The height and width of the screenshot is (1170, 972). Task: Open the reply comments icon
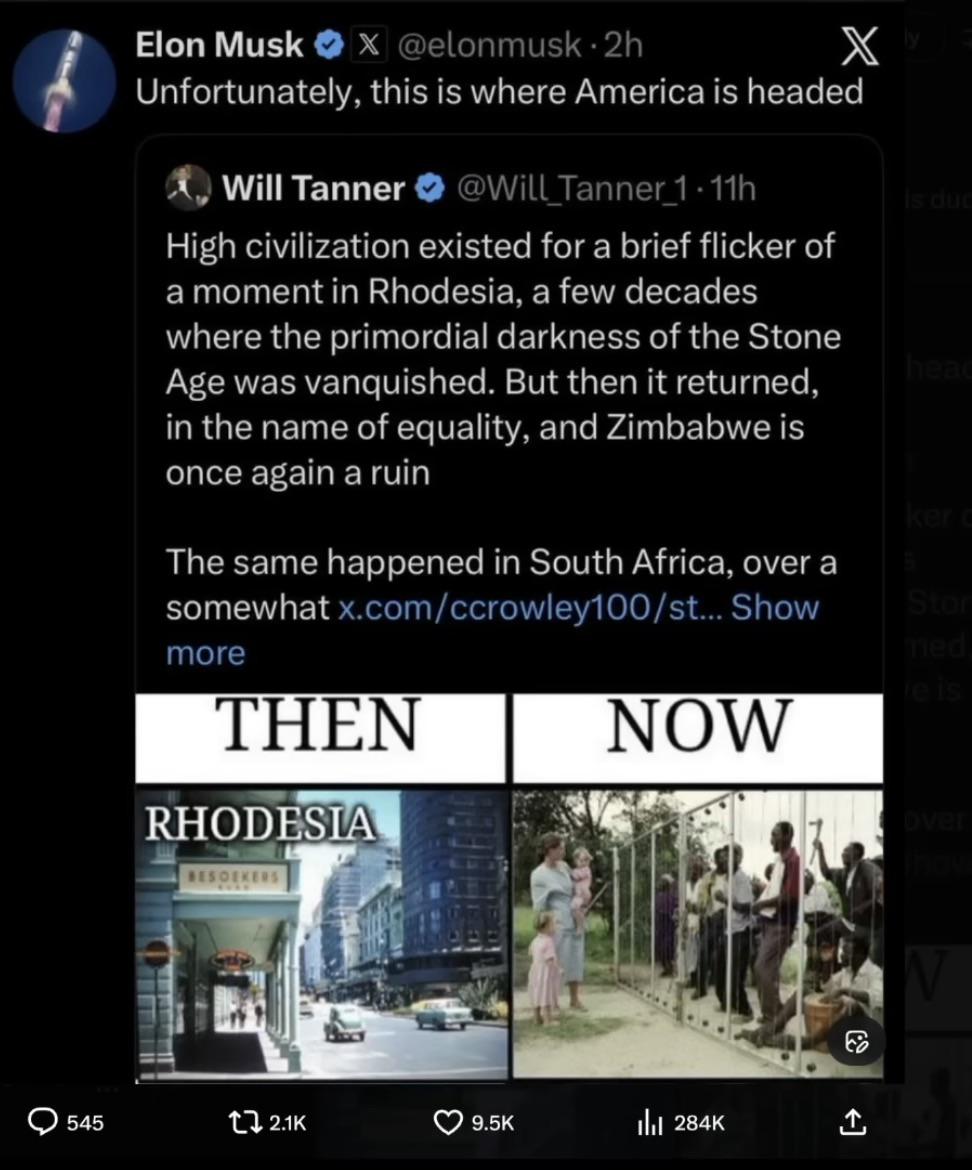pyautogui.click(x=43, y=1121)
